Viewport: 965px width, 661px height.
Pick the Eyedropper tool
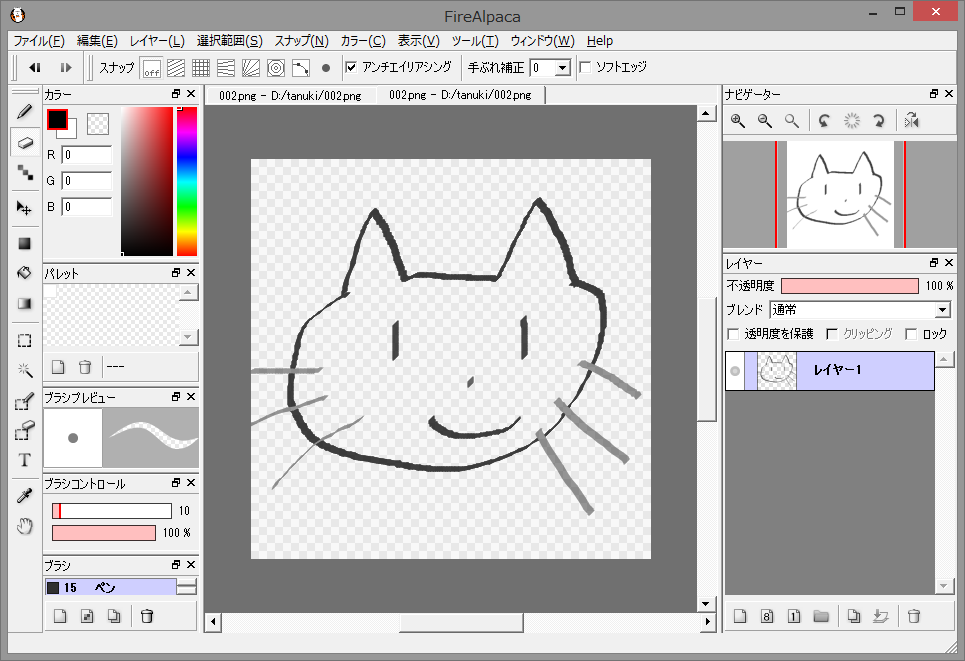tap(24, 493)
